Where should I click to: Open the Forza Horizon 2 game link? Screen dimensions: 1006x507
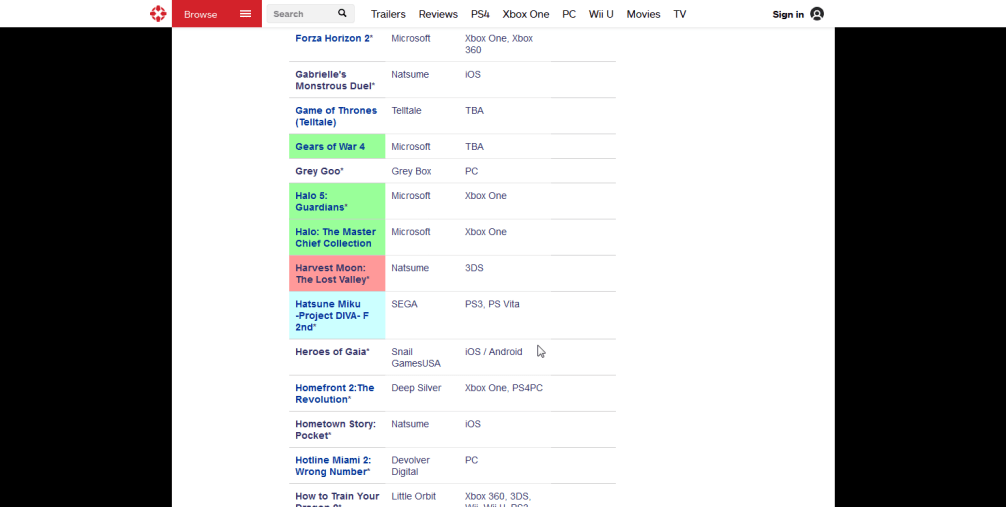tap(333, 38)
